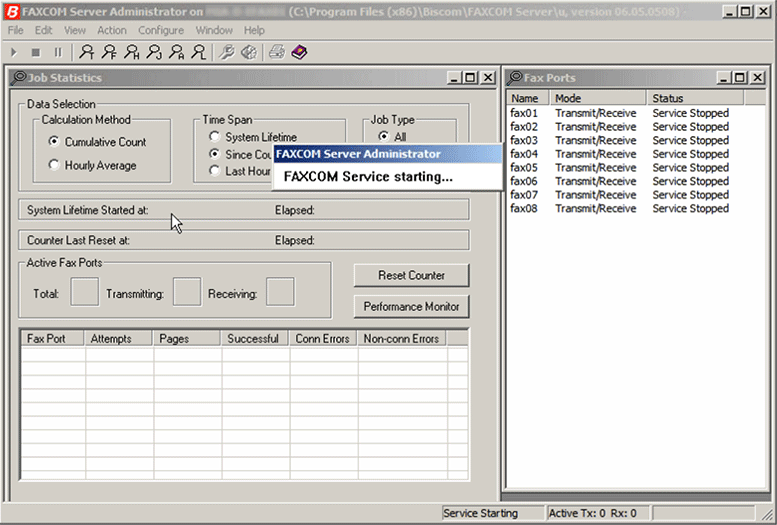Click the gear settings toolbar icon

tap(249, 52)
